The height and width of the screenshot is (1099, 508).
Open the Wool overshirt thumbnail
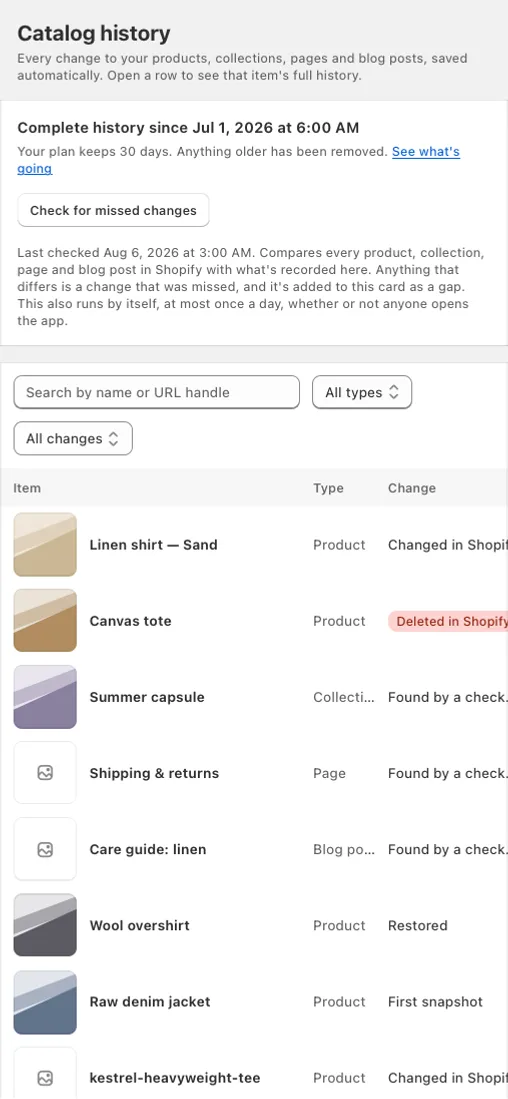click(x=45, y=925)
